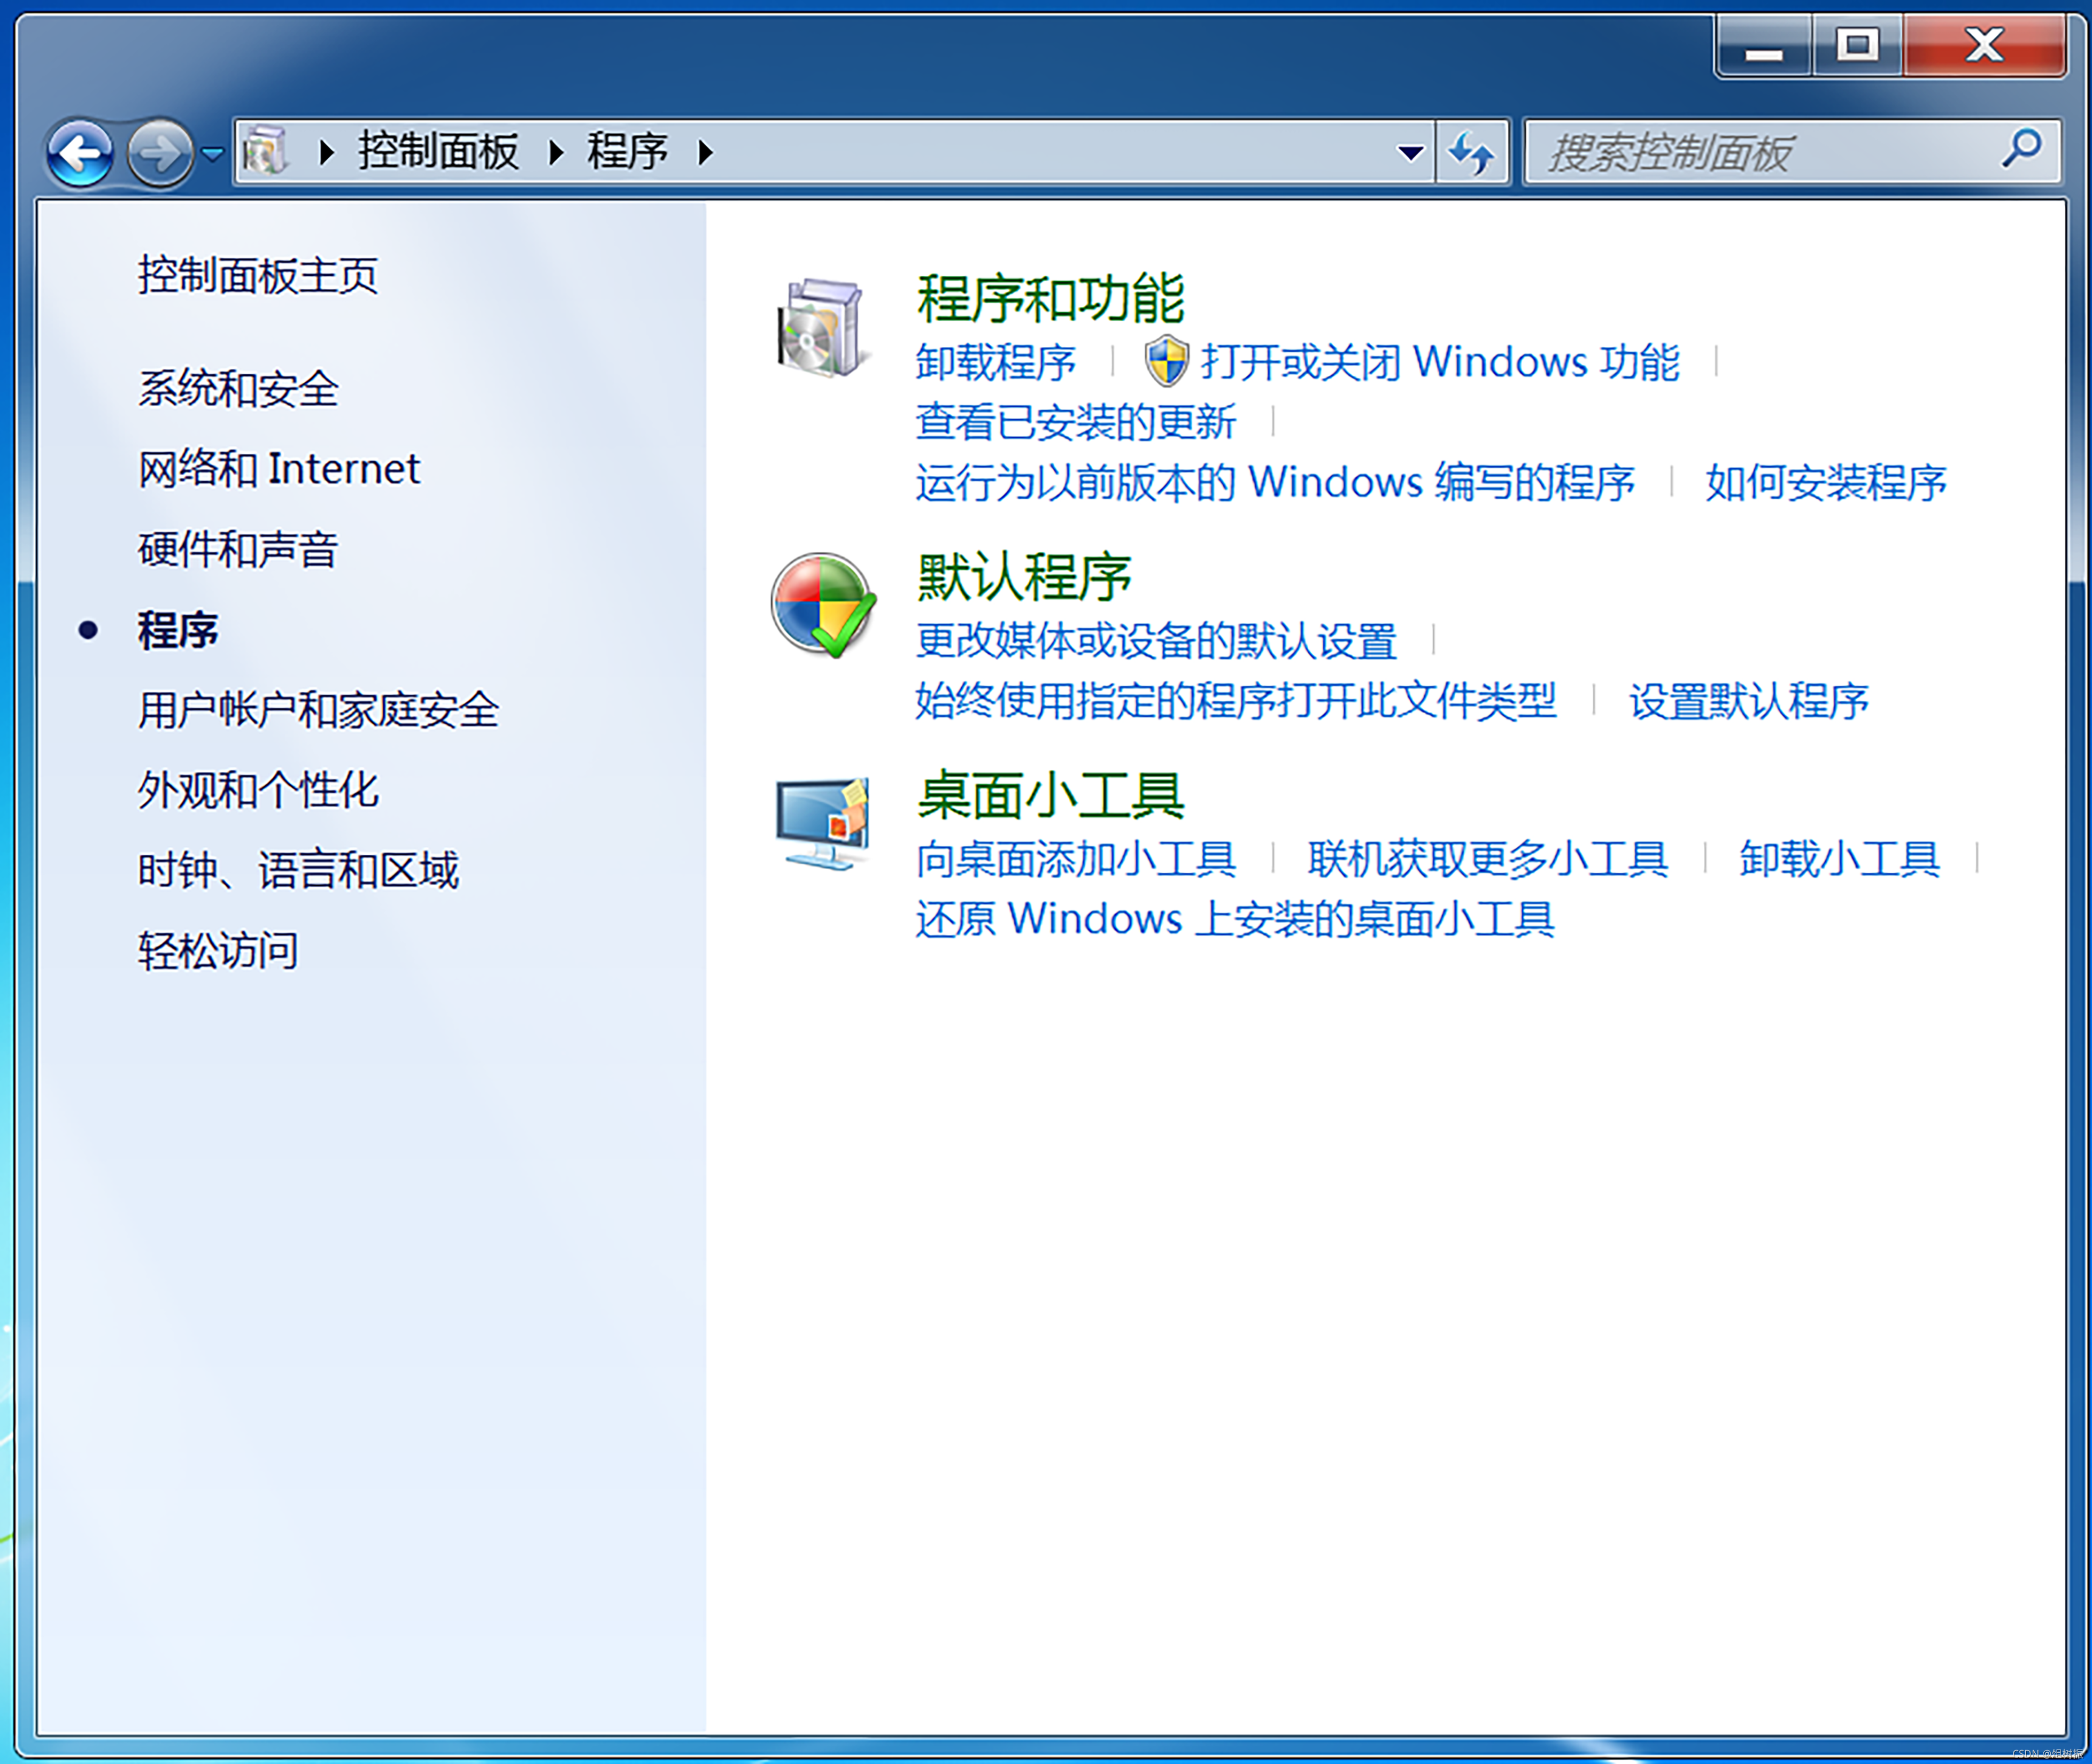Screen dimensions: 2092x1764
Task: Click the 设置默认程序 link
Action: pos(1748,701)
